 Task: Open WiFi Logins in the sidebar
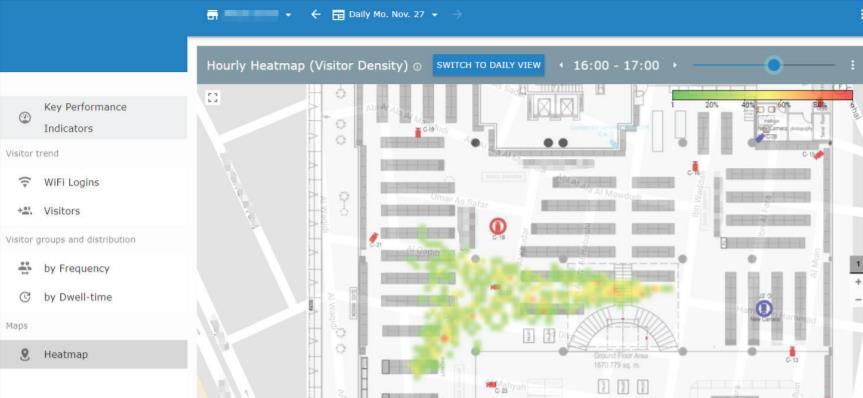[94, 182]
